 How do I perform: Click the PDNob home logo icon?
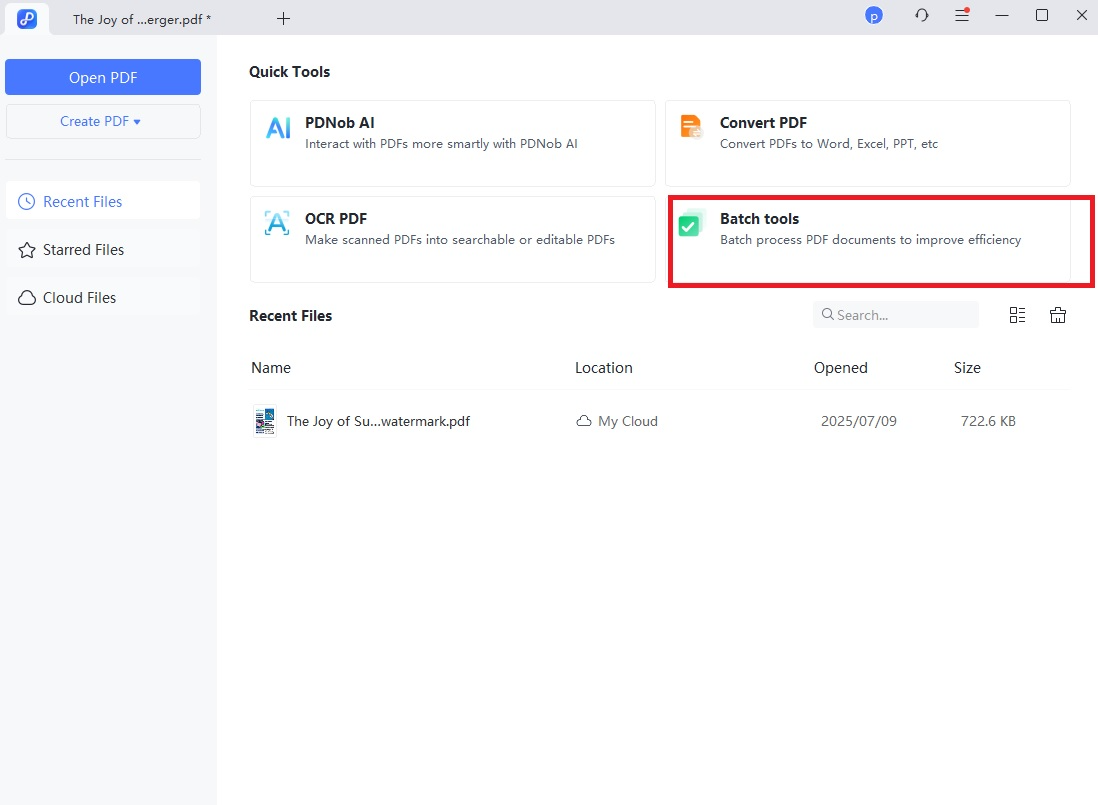(27, 18)
